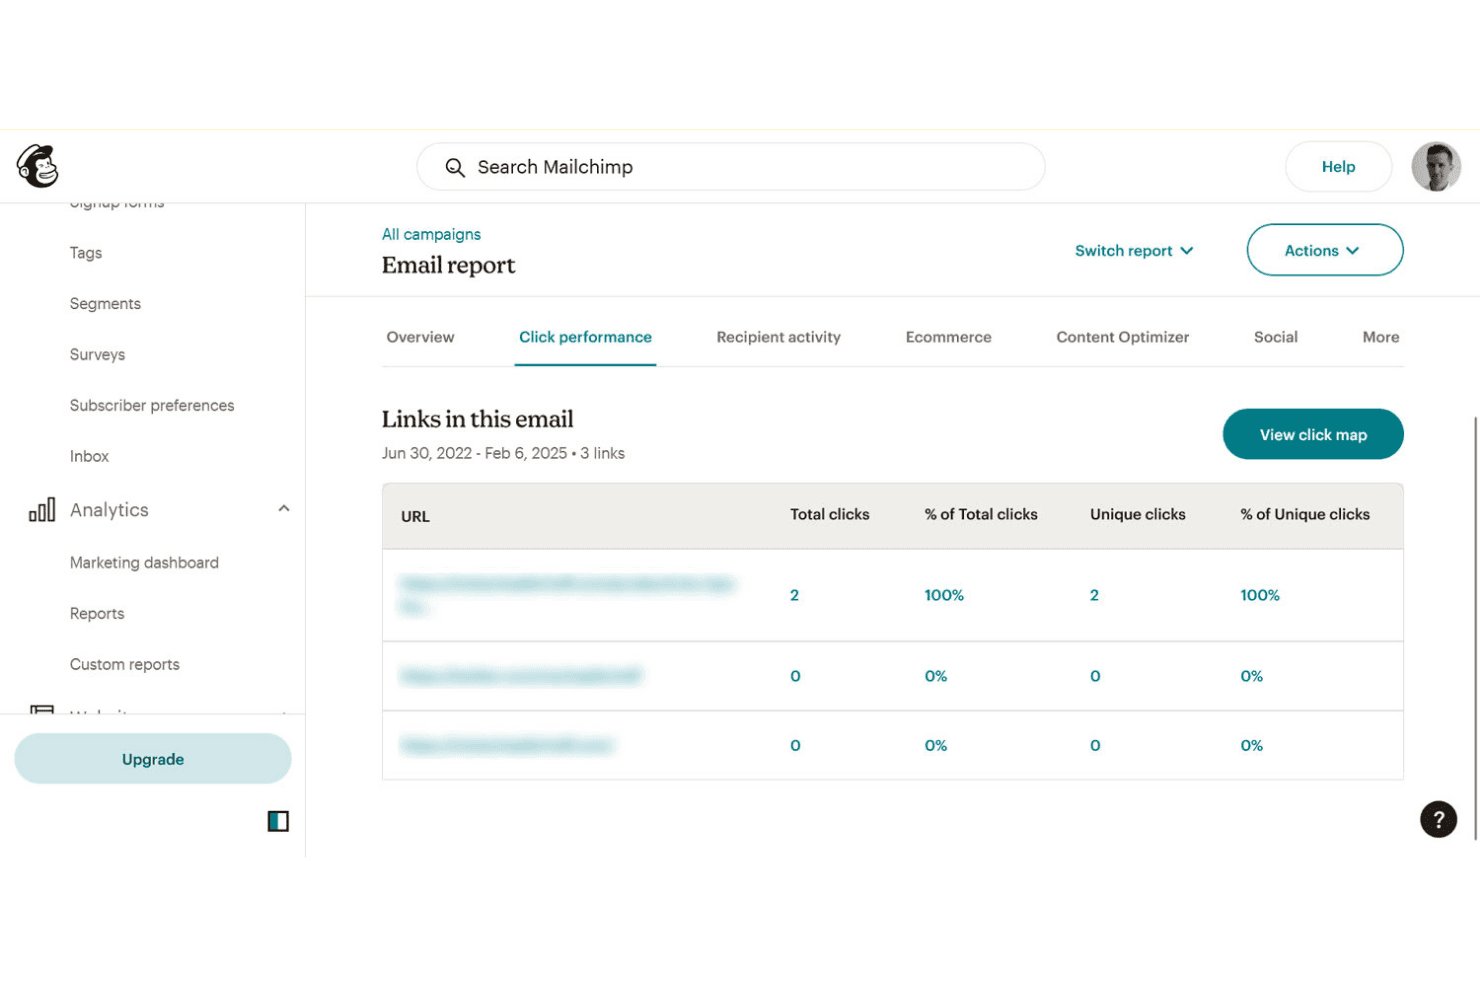Open the More tab menu
The height and width of the screenshot is (987, 1480).
click(1380, 337)
